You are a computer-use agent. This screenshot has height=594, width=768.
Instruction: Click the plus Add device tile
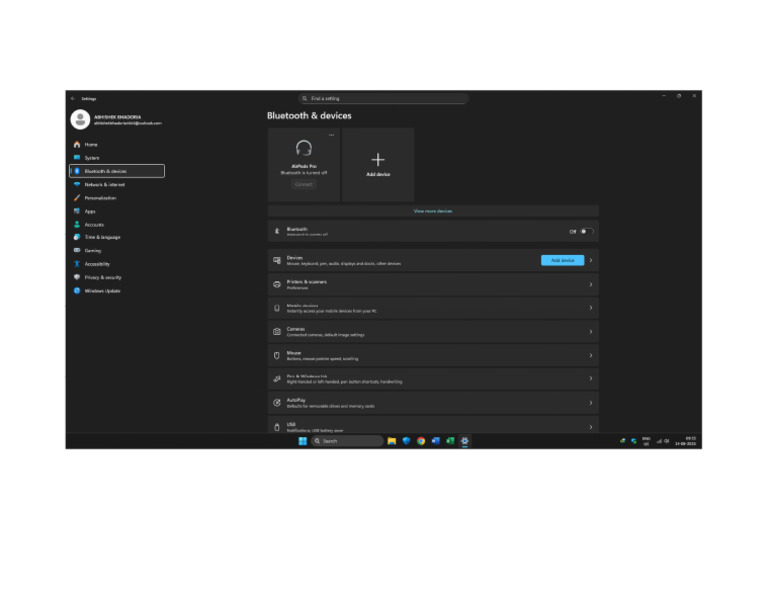click(378, 165)
